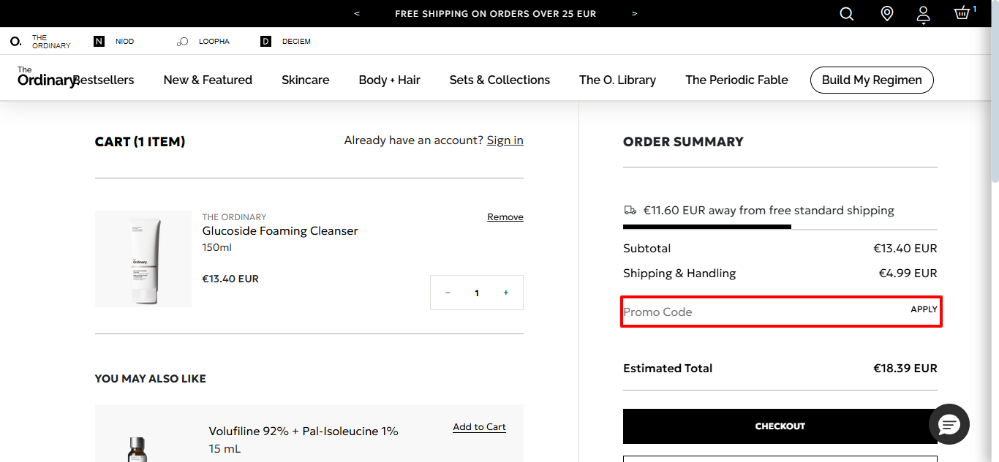Add Volufiline 92% to cart
Viewport: 999px width, 462px height.
(x=479, y=427)
